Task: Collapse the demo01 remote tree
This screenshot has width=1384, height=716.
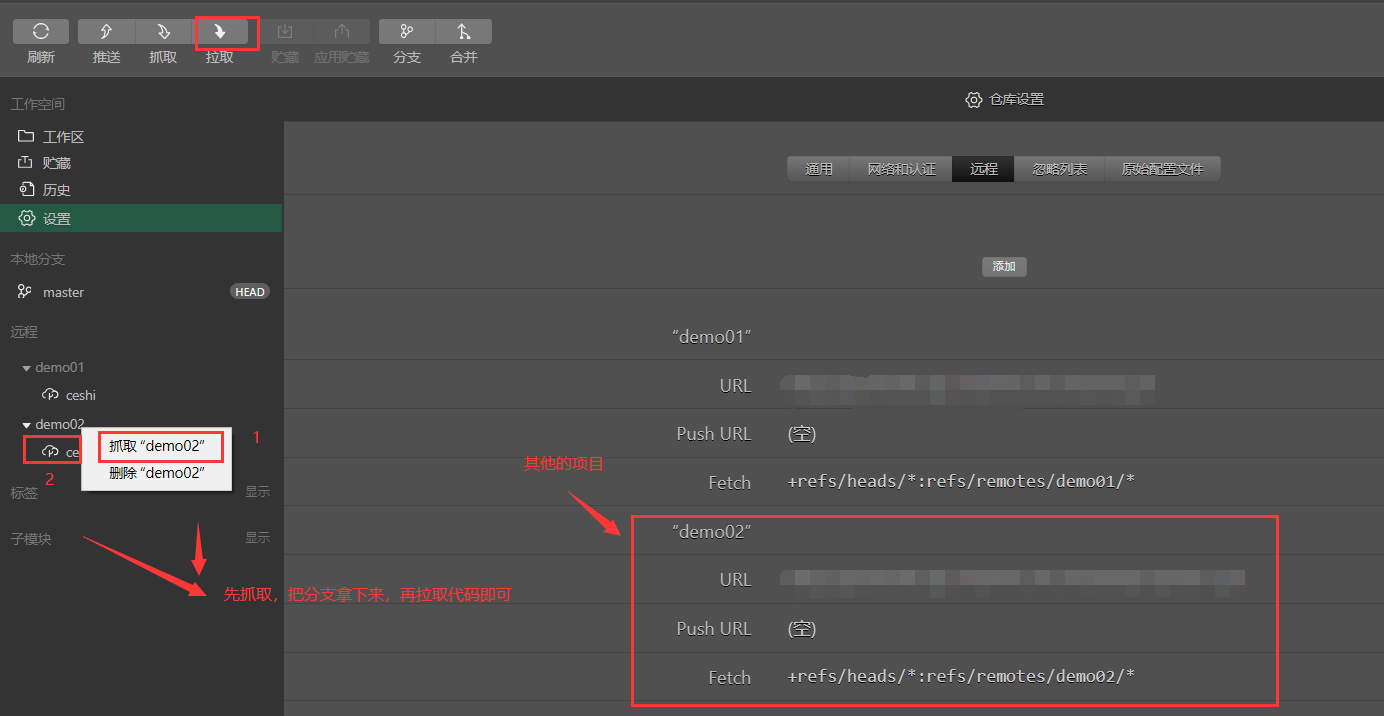Action: [27, 368]
